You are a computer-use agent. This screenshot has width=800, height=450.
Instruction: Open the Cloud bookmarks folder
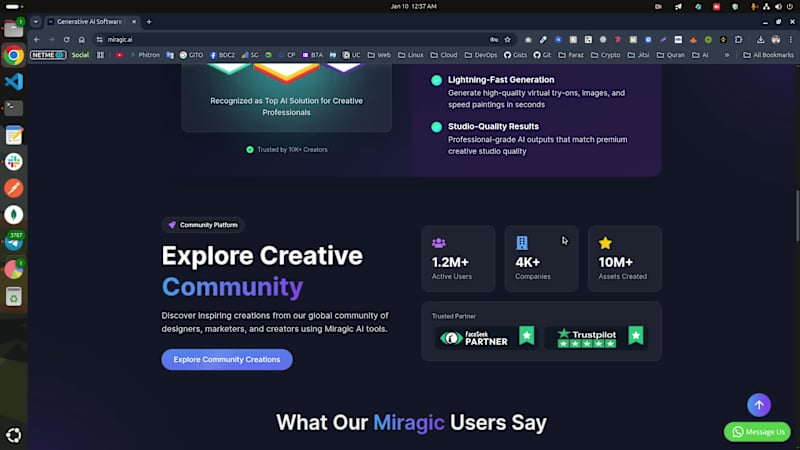click(x=444, y=55)
